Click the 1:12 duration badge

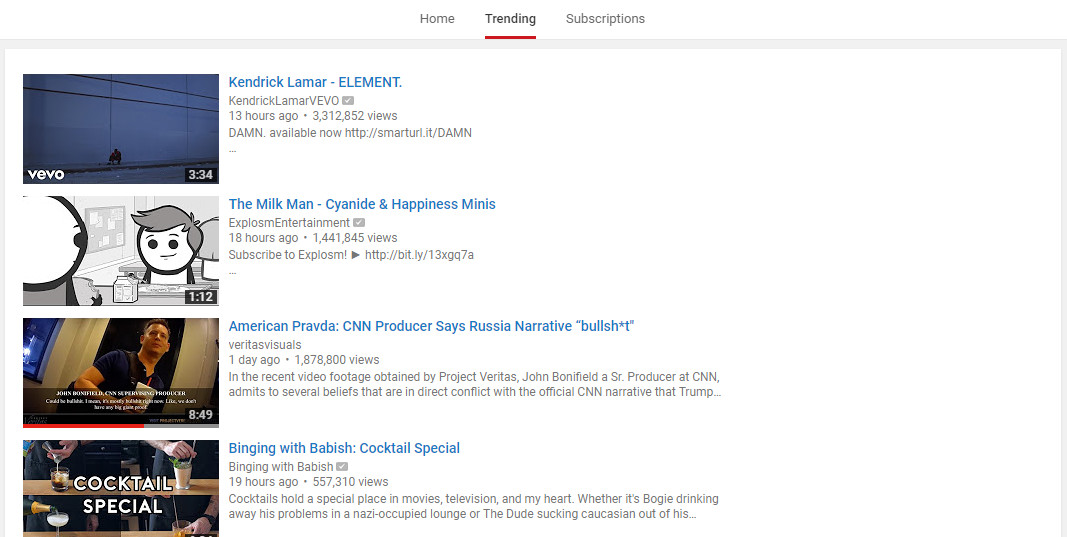pyautogui.click(x=201, y=297)
